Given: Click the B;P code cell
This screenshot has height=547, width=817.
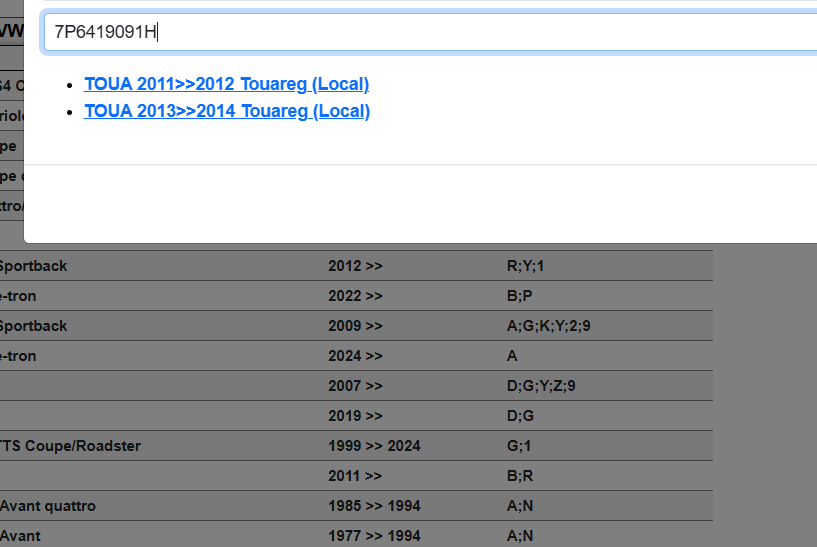Looking at the screenshot, I should (x=519, y=296).
